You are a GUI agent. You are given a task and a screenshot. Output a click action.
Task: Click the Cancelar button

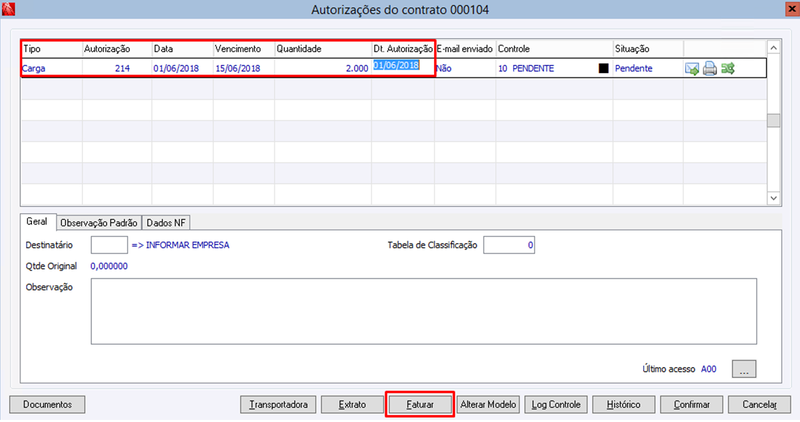click(x=759, y=405)
